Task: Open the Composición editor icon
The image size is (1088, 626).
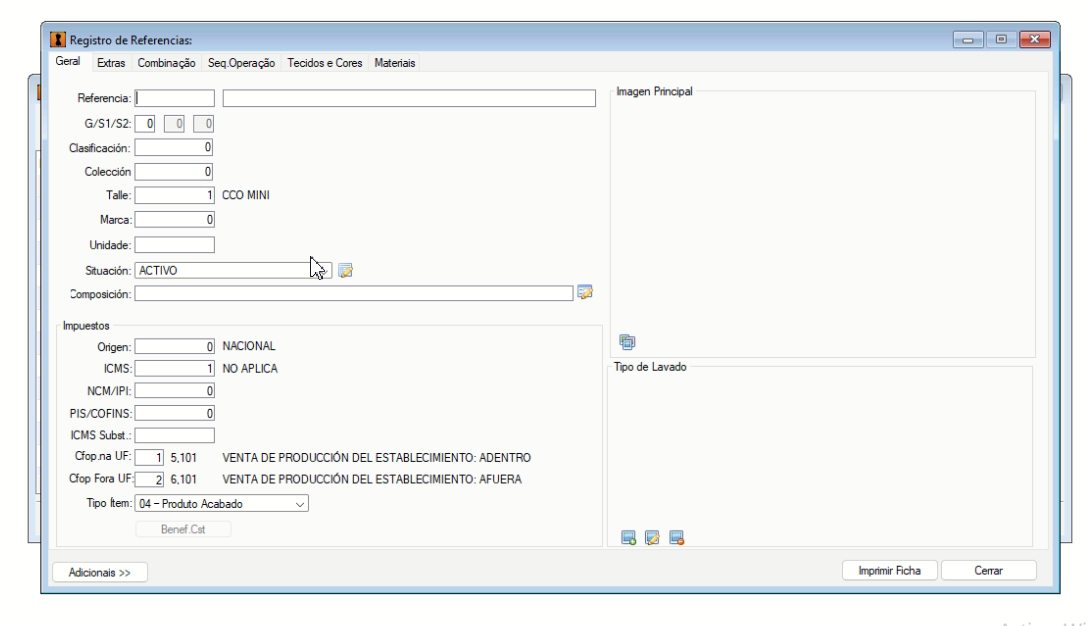Action: point(585,293)
